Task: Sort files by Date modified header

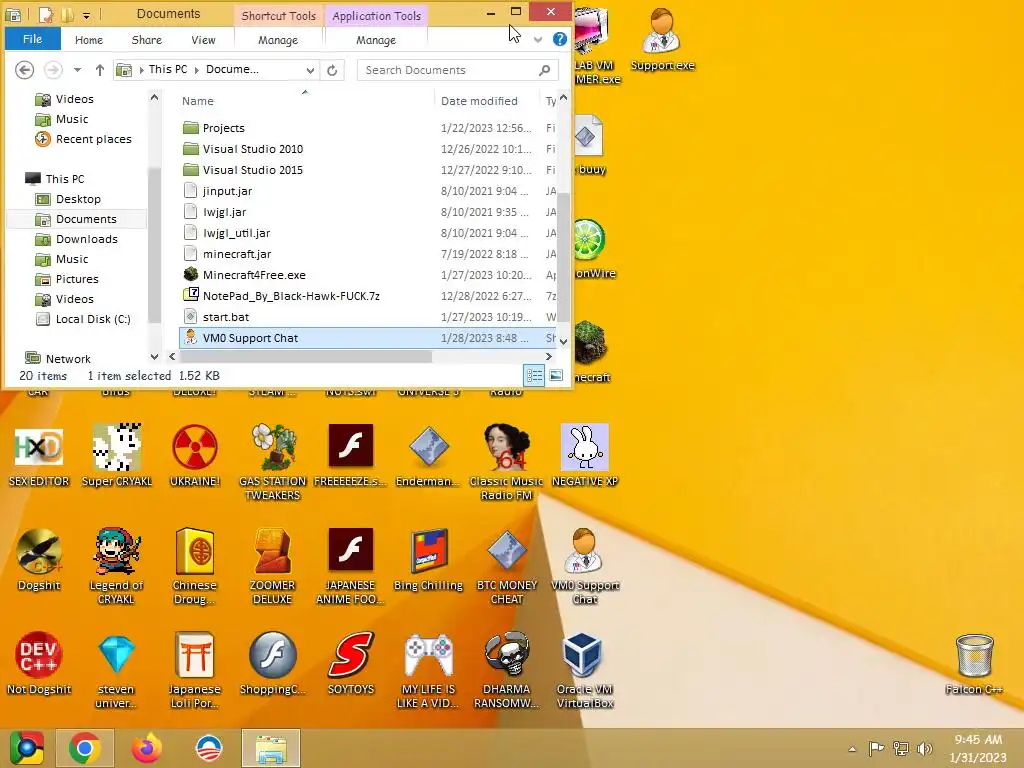Action: click(x=479, y=101)
